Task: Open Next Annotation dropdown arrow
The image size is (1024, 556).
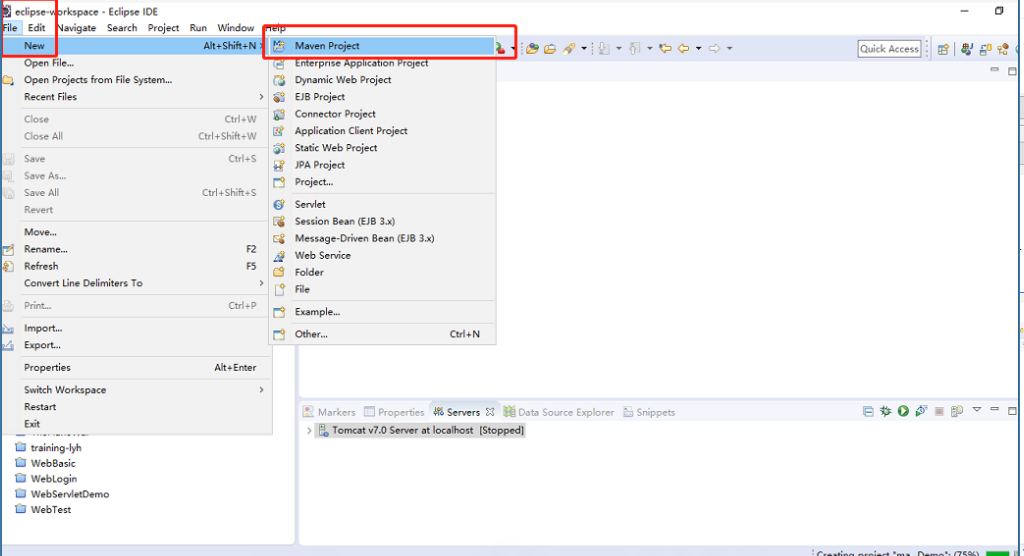Action: pyautogui.click(x=618, y=48)
